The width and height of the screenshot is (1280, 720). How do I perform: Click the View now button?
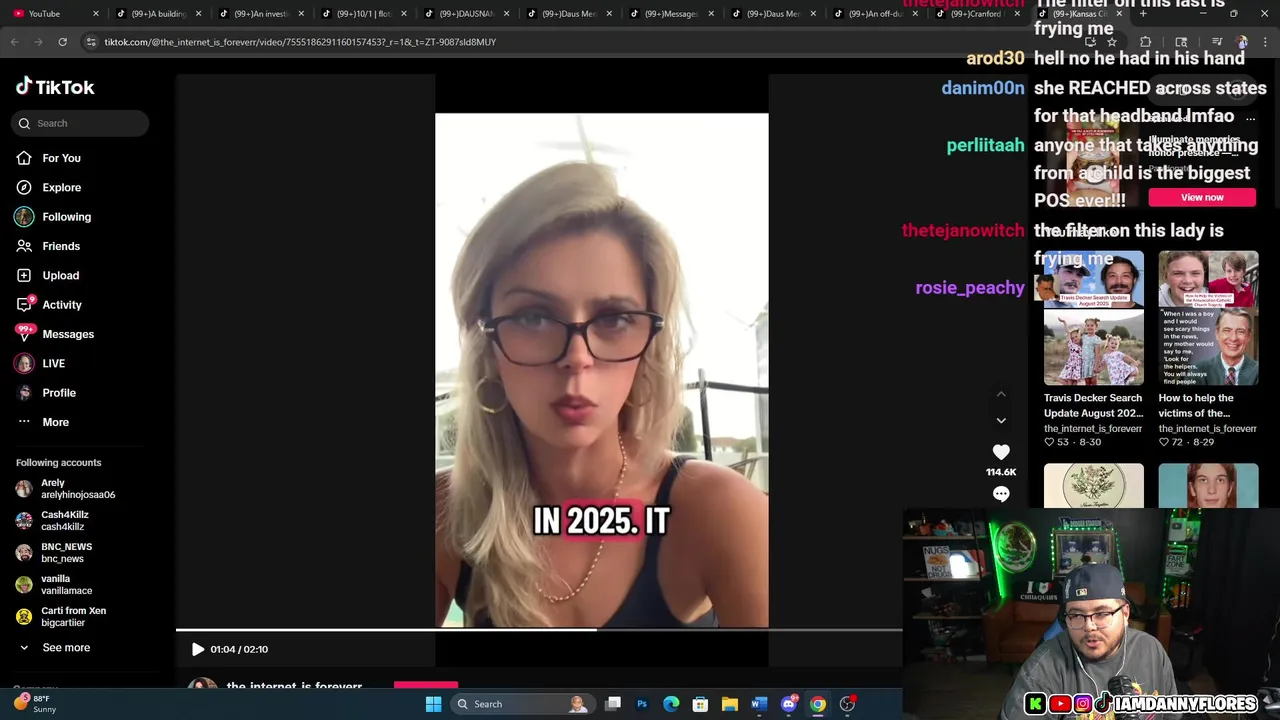click(1202, 197)
